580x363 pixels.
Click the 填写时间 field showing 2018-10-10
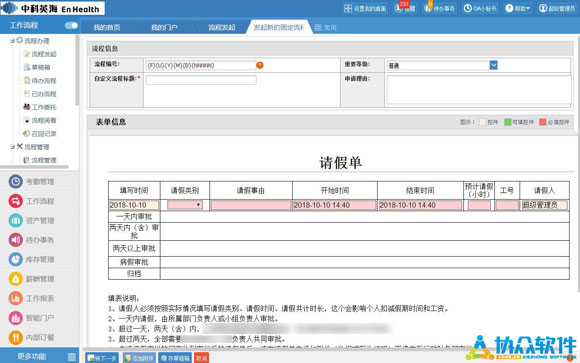click(x=134, y=205)
